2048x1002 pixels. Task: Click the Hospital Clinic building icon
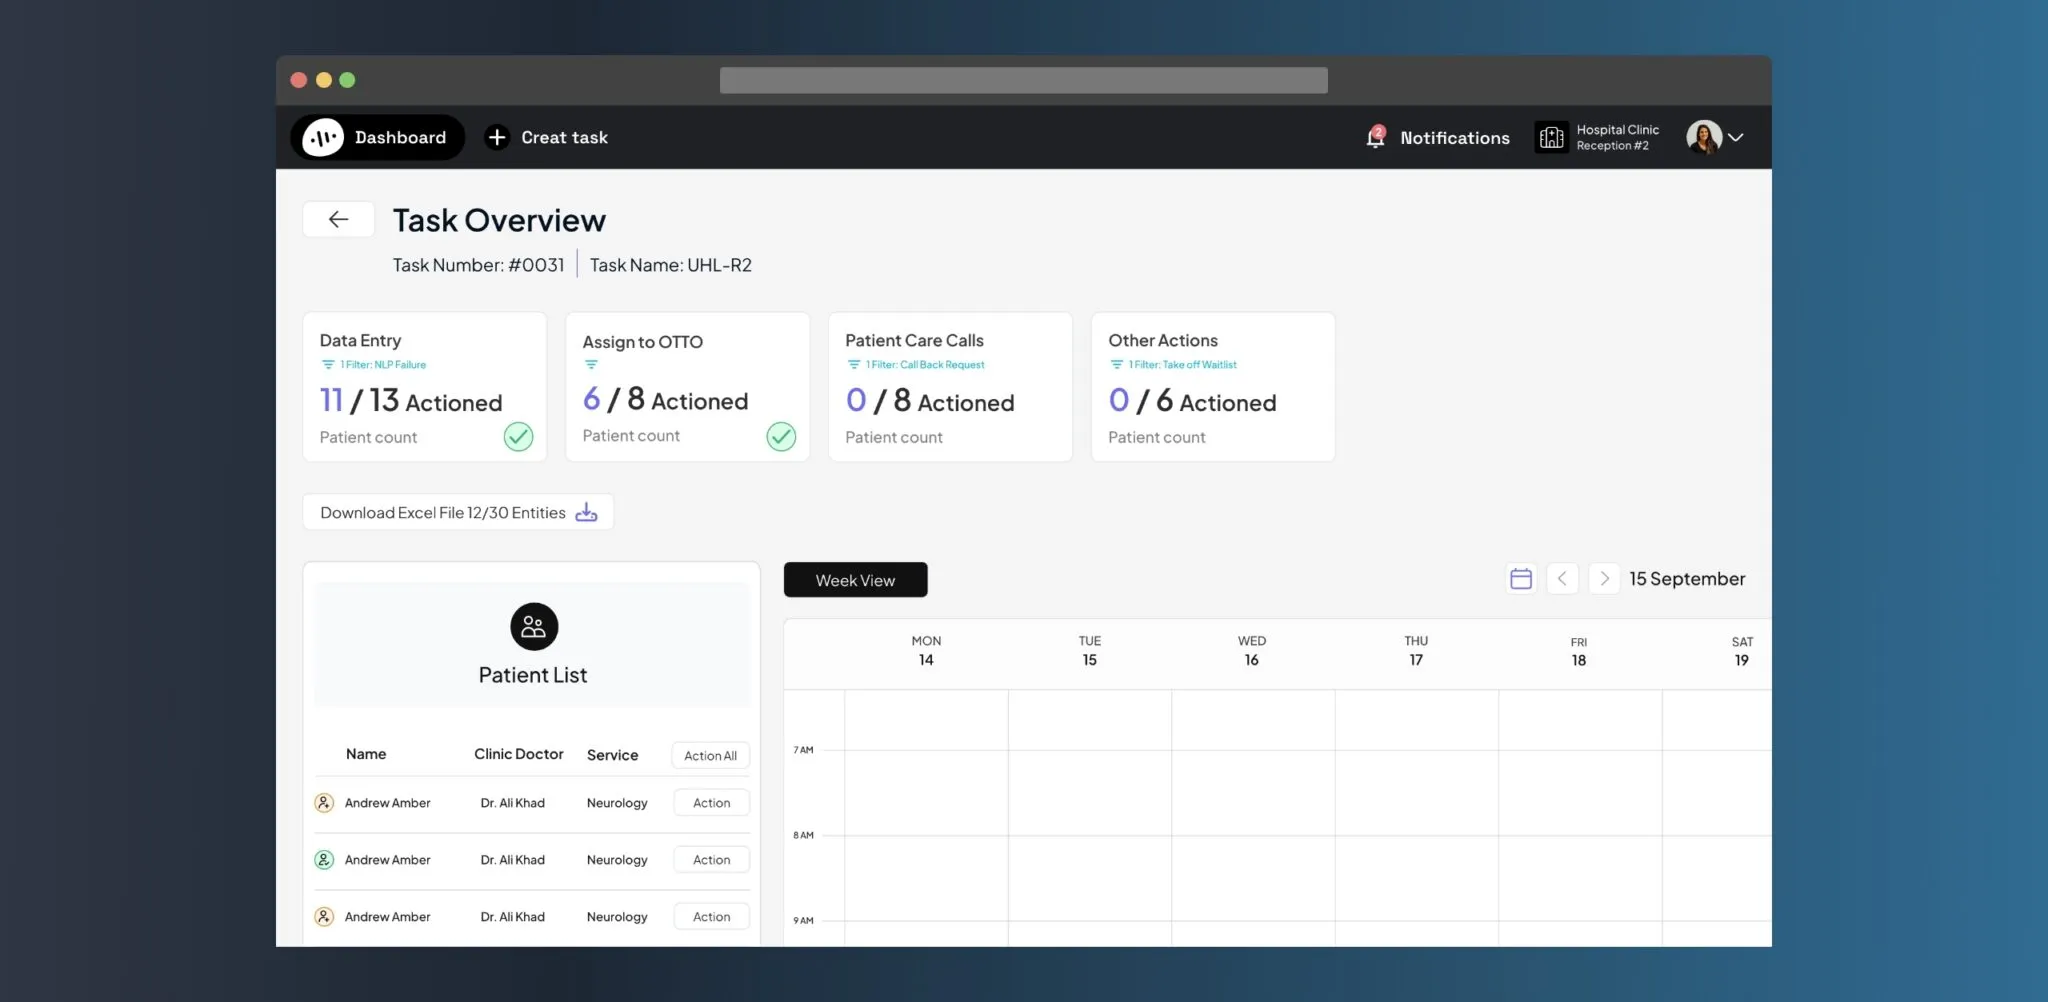pos(1551,137)
